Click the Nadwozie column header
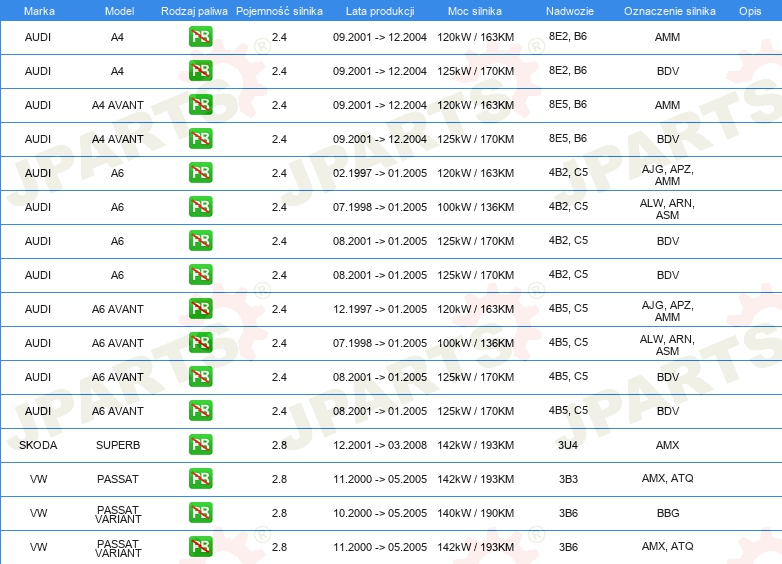This screenshot has height=564, width=782. [x=570, y=11]
